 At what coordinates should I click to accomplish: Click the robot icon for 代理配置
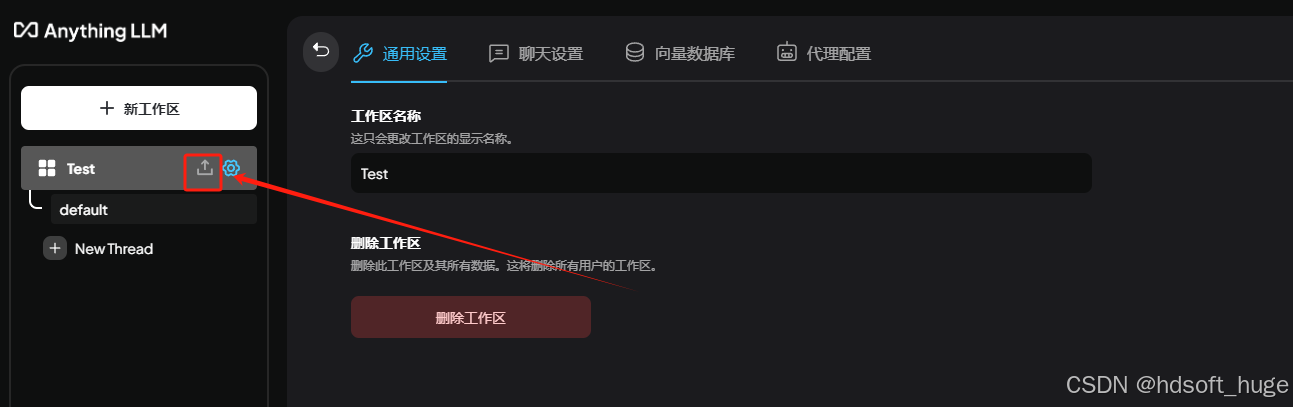787,53
